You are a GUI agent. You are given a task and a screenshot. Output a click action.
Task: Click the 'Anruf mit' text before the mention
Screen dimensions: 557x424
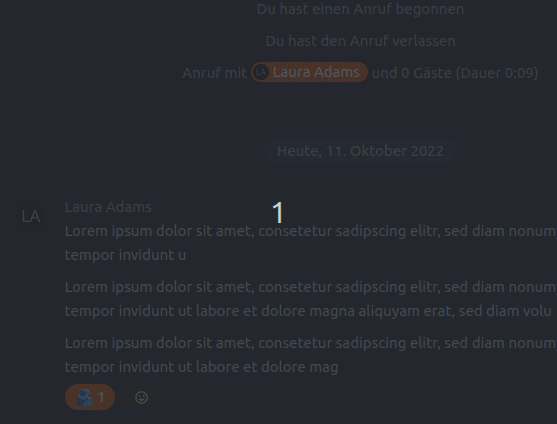[215, 73]
